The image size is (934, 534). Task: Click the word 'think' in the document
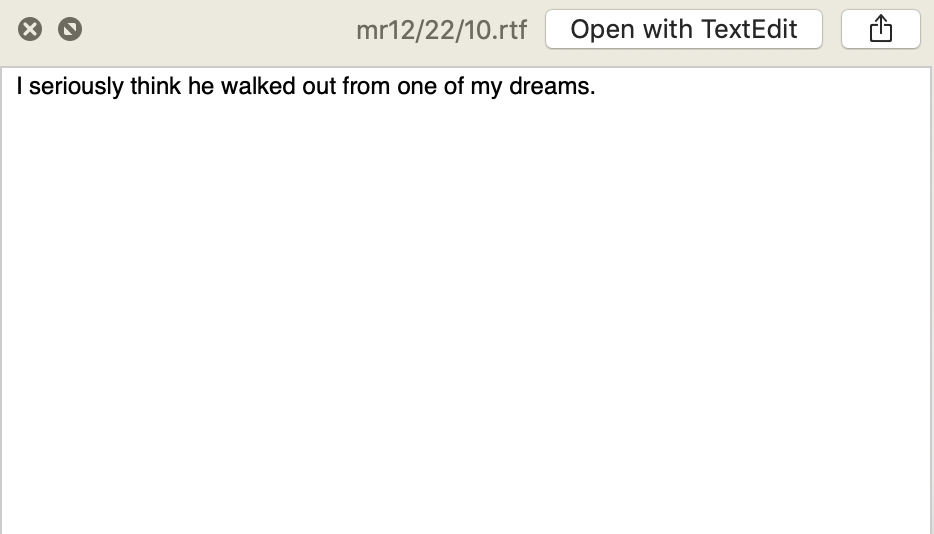155,86
